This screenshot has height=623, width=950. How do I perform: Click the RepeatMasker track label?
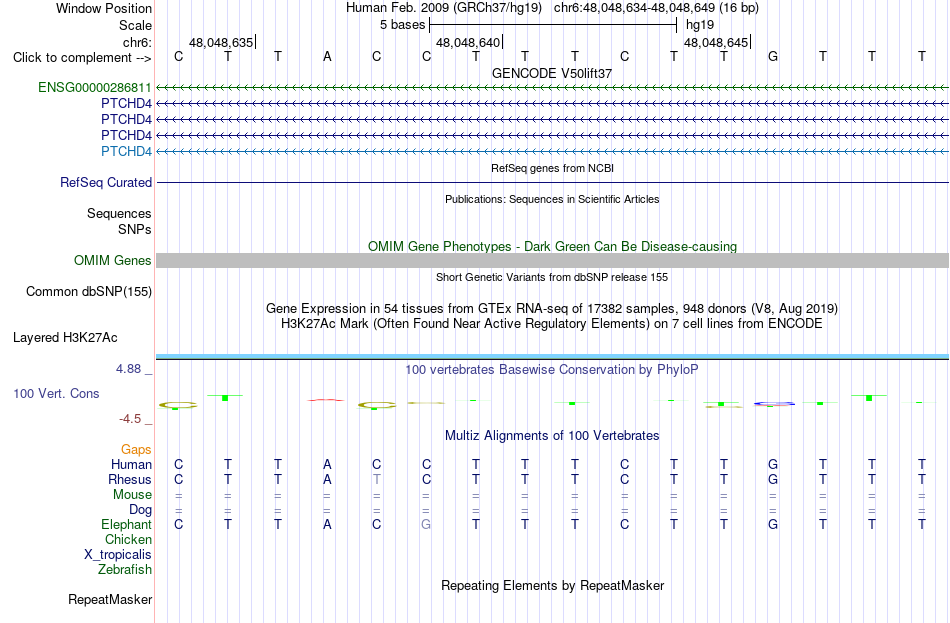click(110, 599)
